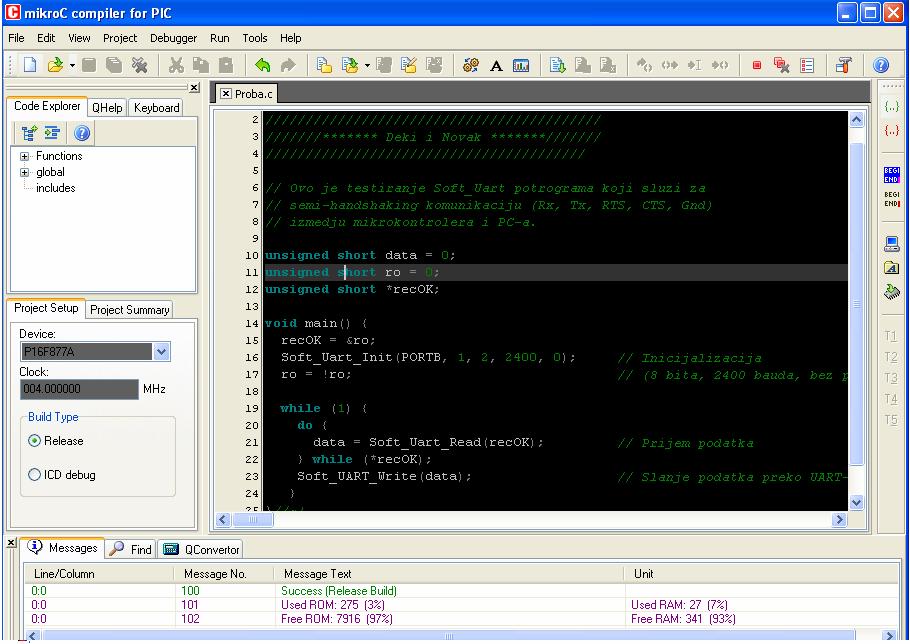Click the ASCII chart A icon in sidebar
910x644 pixels.
891,267
